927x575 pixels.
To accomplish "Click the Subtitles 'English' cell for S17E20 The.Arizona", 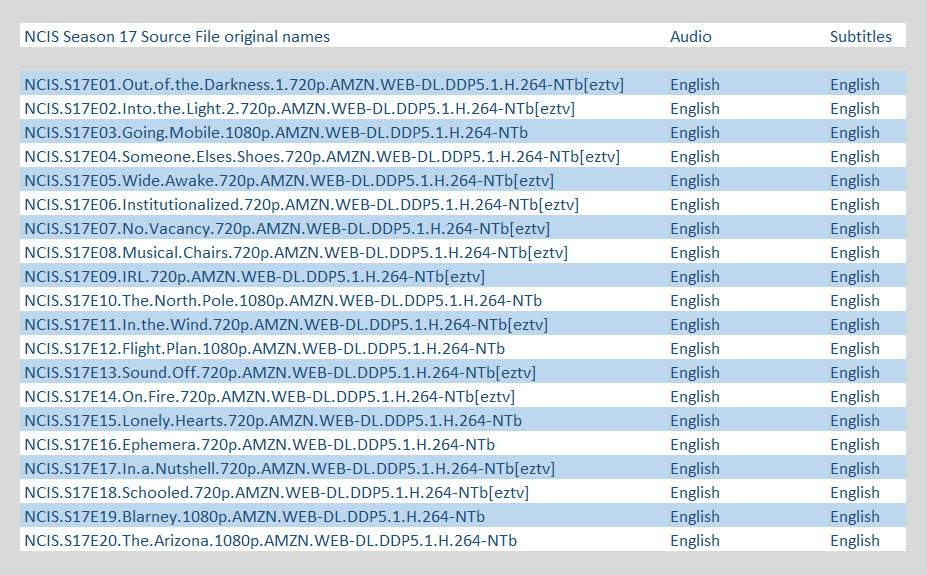I will [x=855, y=541].
